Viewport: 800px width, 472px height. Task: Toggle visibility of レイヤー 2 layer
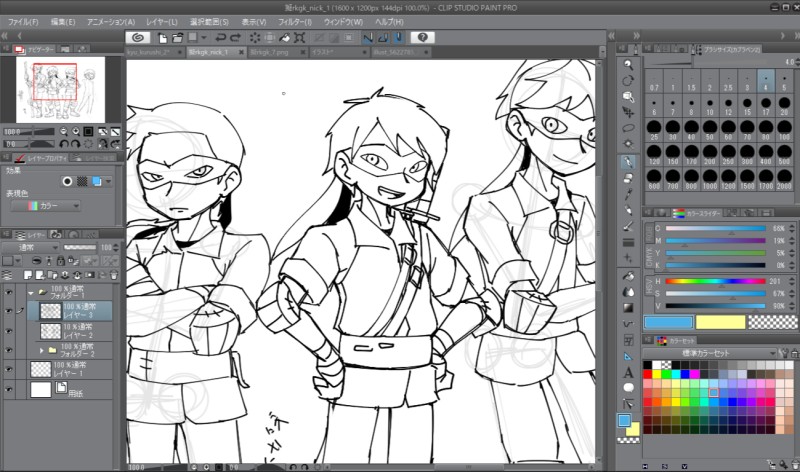point(8,331)
